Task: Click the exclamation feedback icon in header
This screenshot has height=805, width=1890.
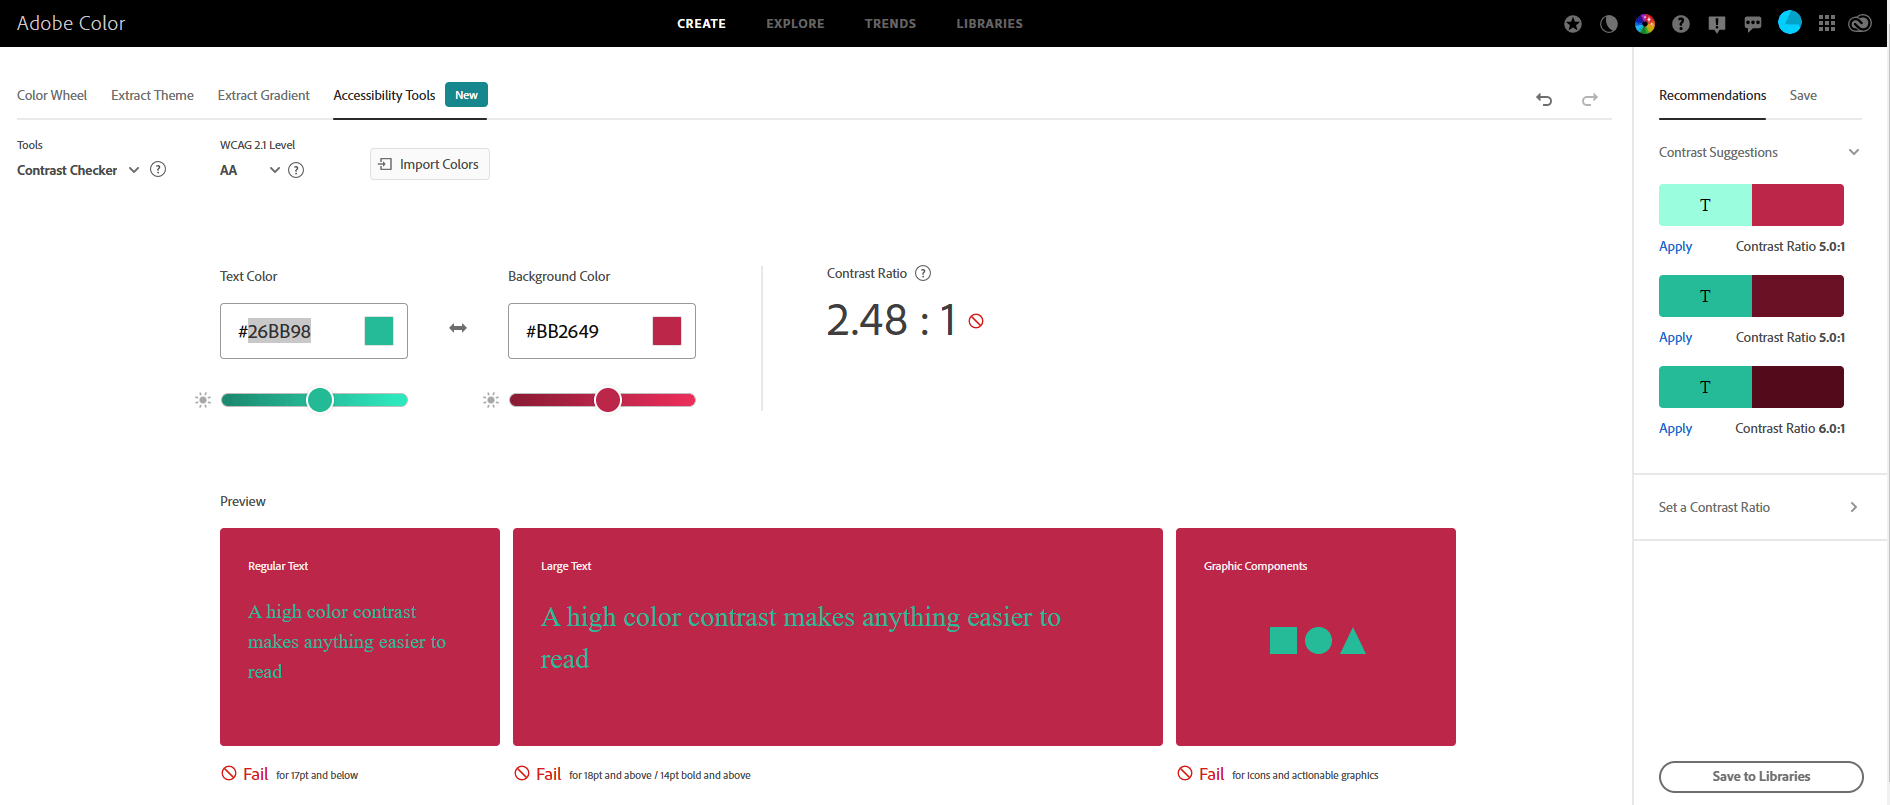Action: tap(1717, 24)
